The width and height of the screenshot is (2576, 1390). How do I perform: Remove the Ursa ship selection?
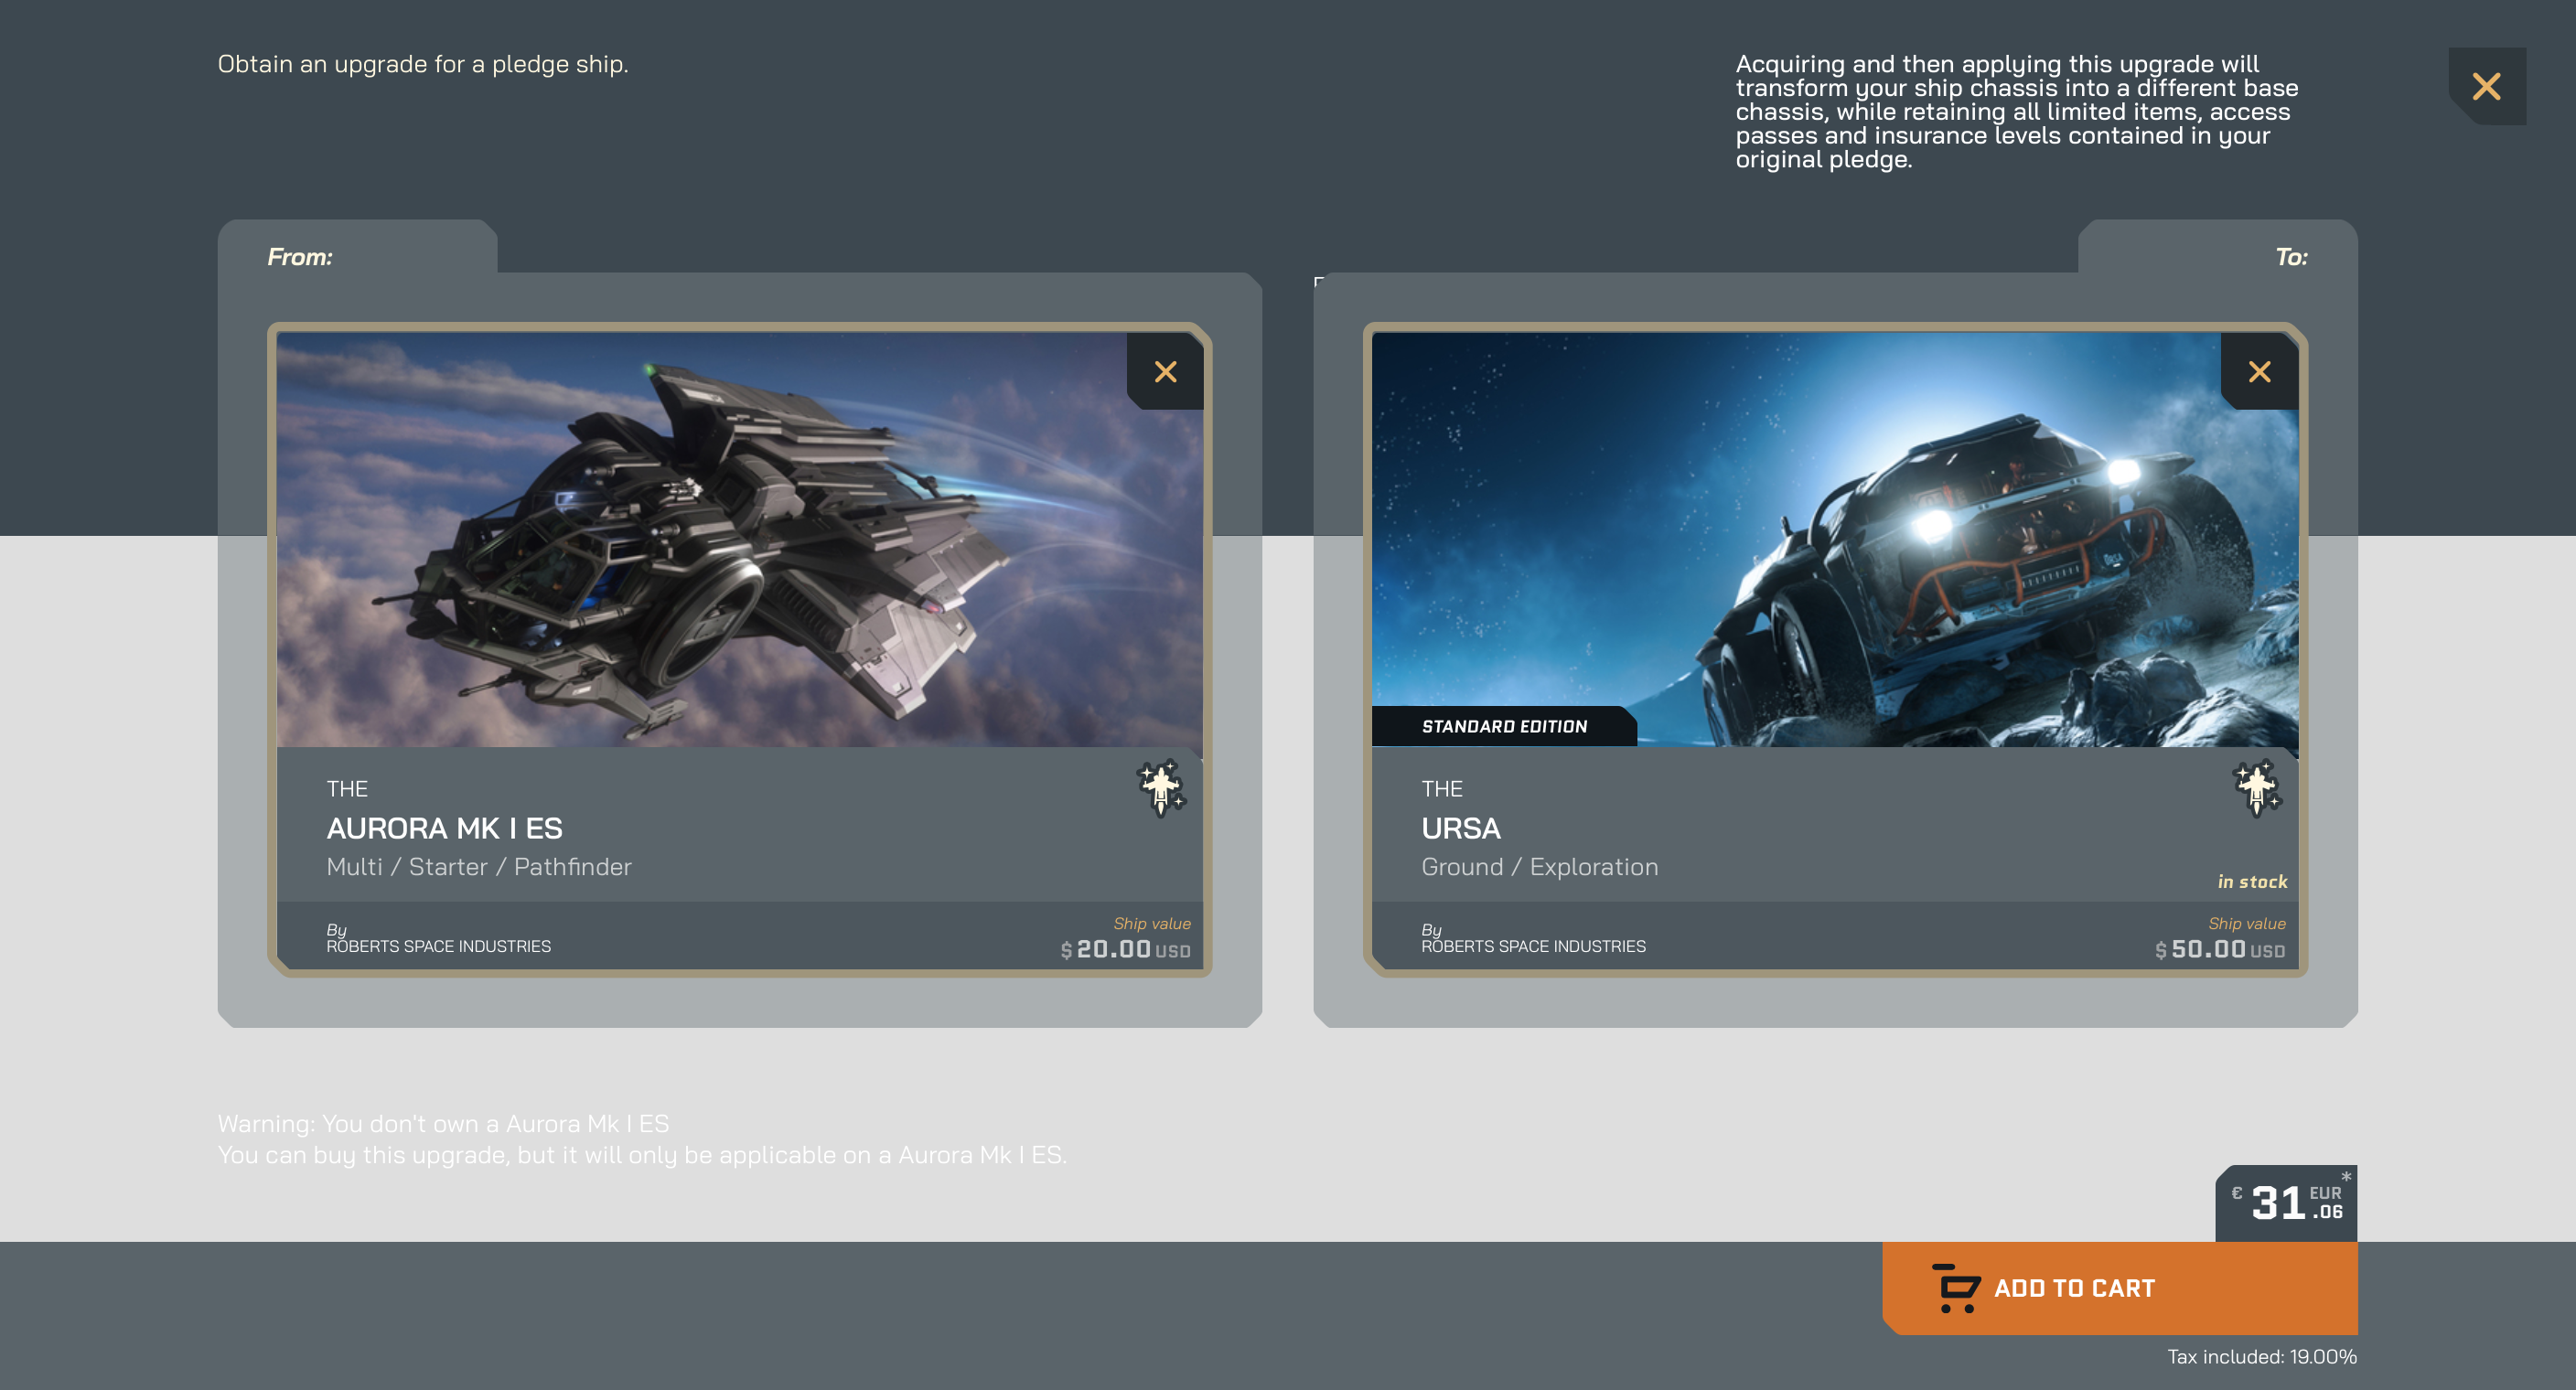[x=2259, y=372]
